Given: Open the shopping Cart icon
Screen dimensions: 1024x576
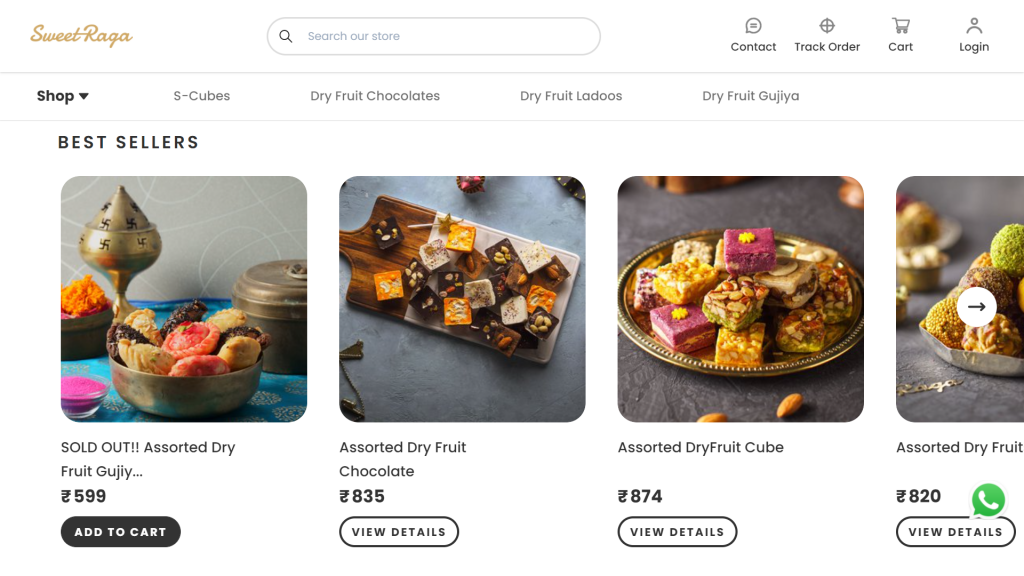Looking at the screenshot, I should 900,26.
